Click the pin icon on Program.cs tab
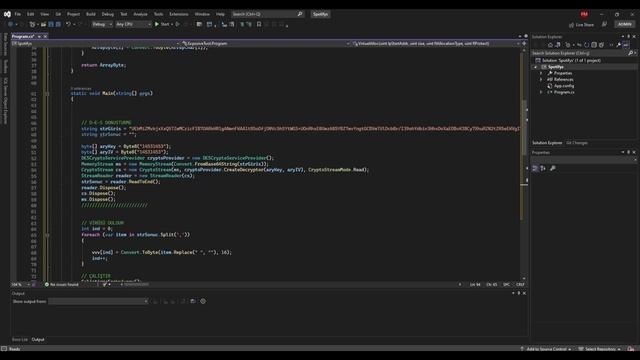This screenshot has width=640, height=360. tap(39, 37)
